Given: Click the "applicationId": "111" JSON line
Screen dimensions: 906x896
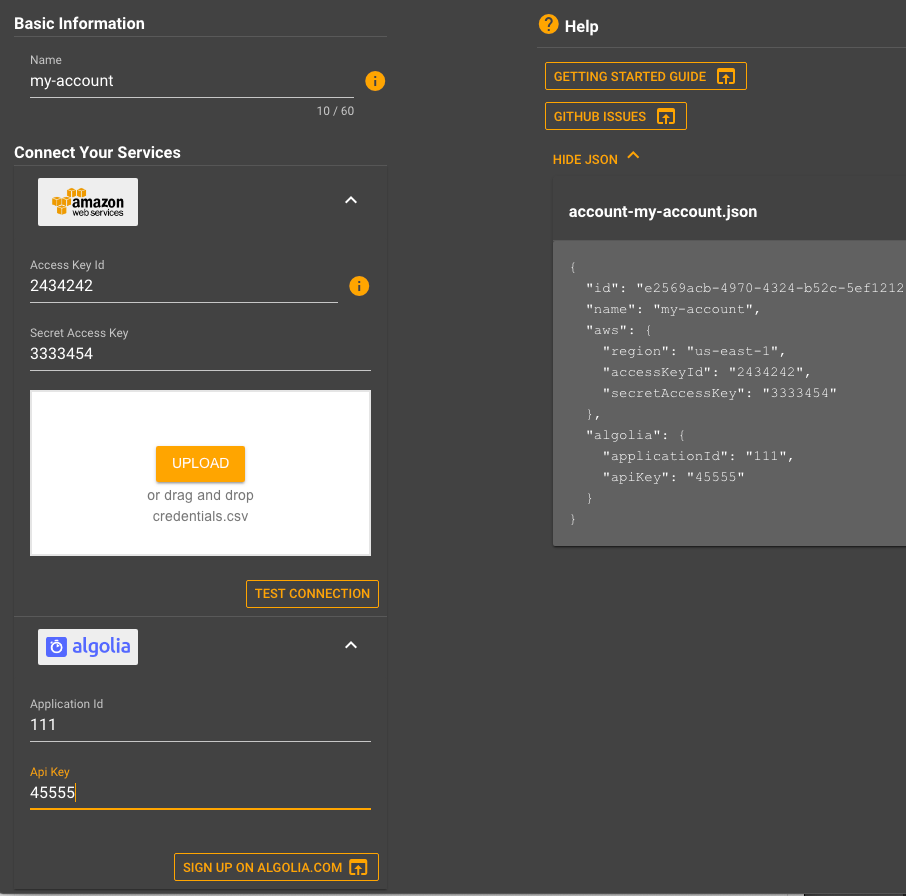Looking at the screenshot, I should point(698,456).
